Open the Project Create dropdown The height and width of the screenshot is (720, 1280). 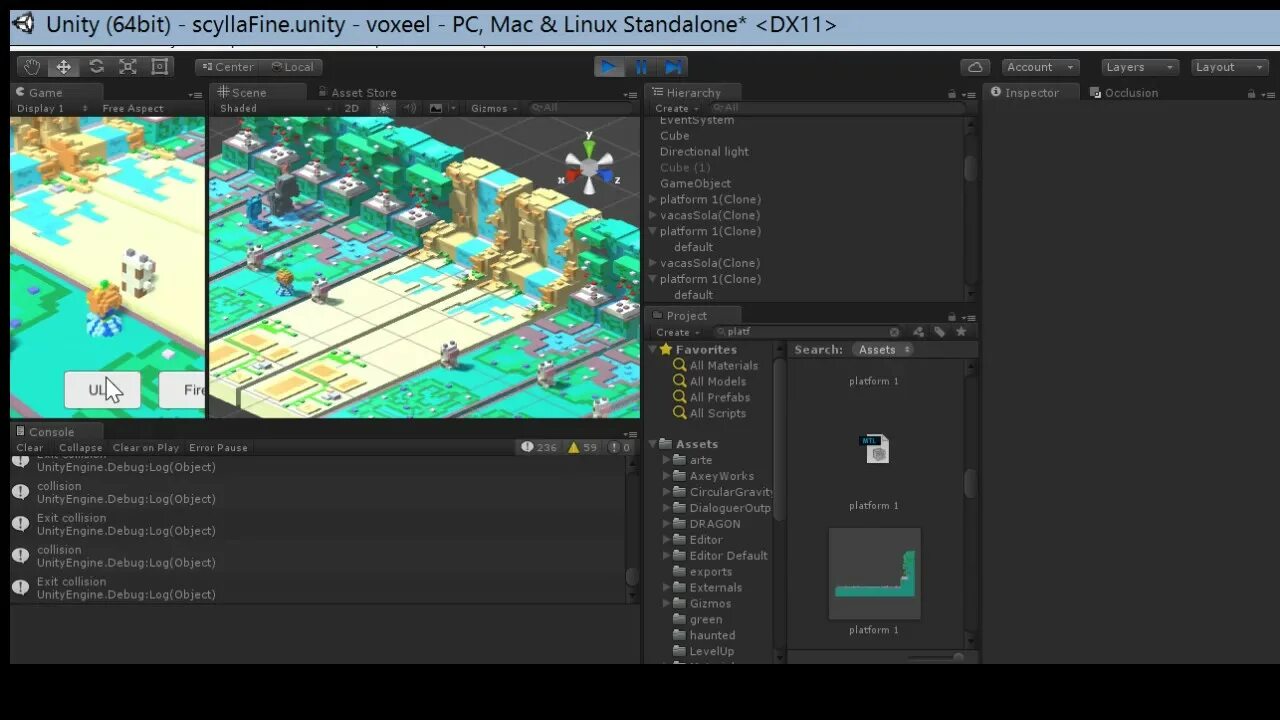677,332
